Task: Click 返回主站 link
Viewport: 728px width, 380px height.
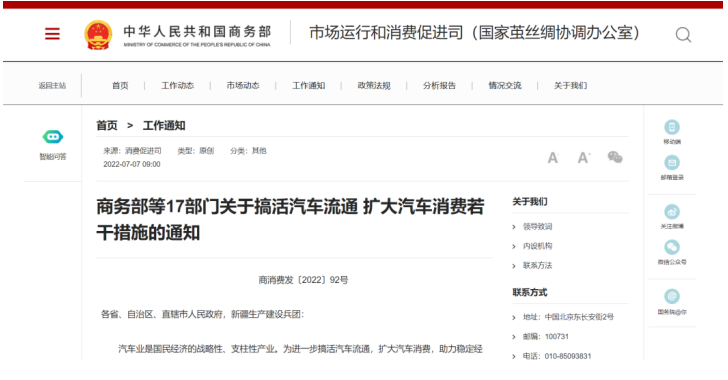Action: coord(52,85)
